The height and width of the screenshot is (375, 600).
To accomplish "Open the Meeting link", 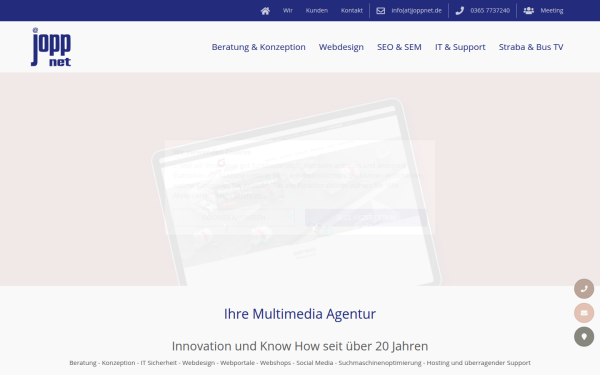I will pos(552,11).
